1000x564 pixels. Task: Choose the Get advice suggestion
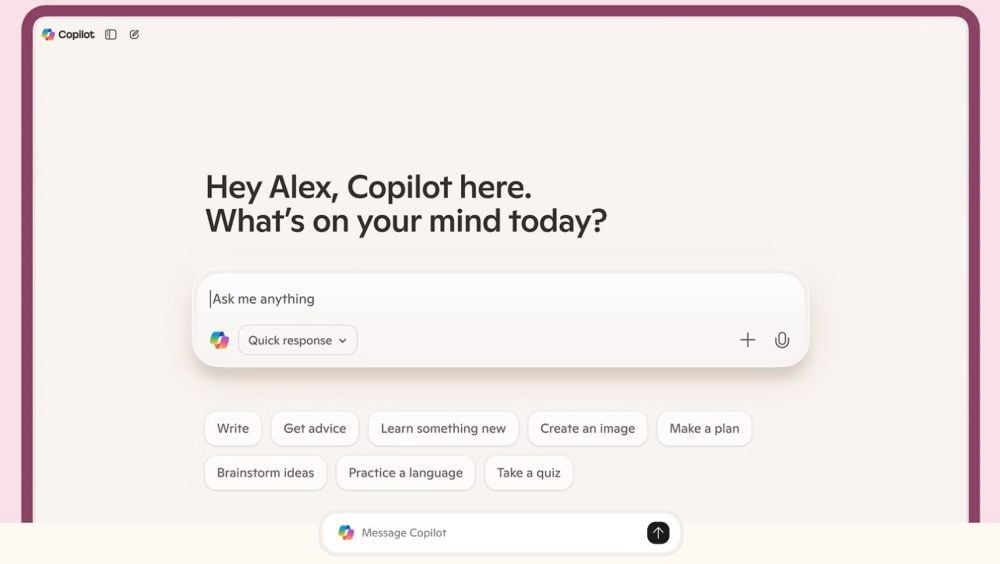click(315, 429)
